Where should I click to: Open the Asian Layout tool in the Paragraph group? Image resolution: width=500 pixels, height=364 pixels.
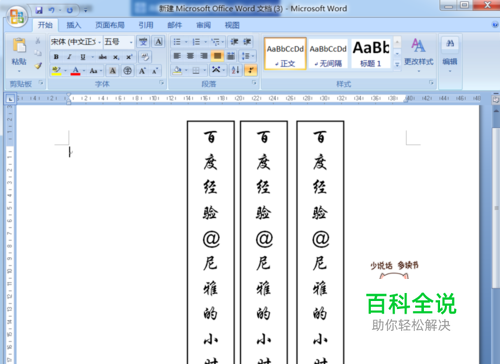click(x=216, y=70)
